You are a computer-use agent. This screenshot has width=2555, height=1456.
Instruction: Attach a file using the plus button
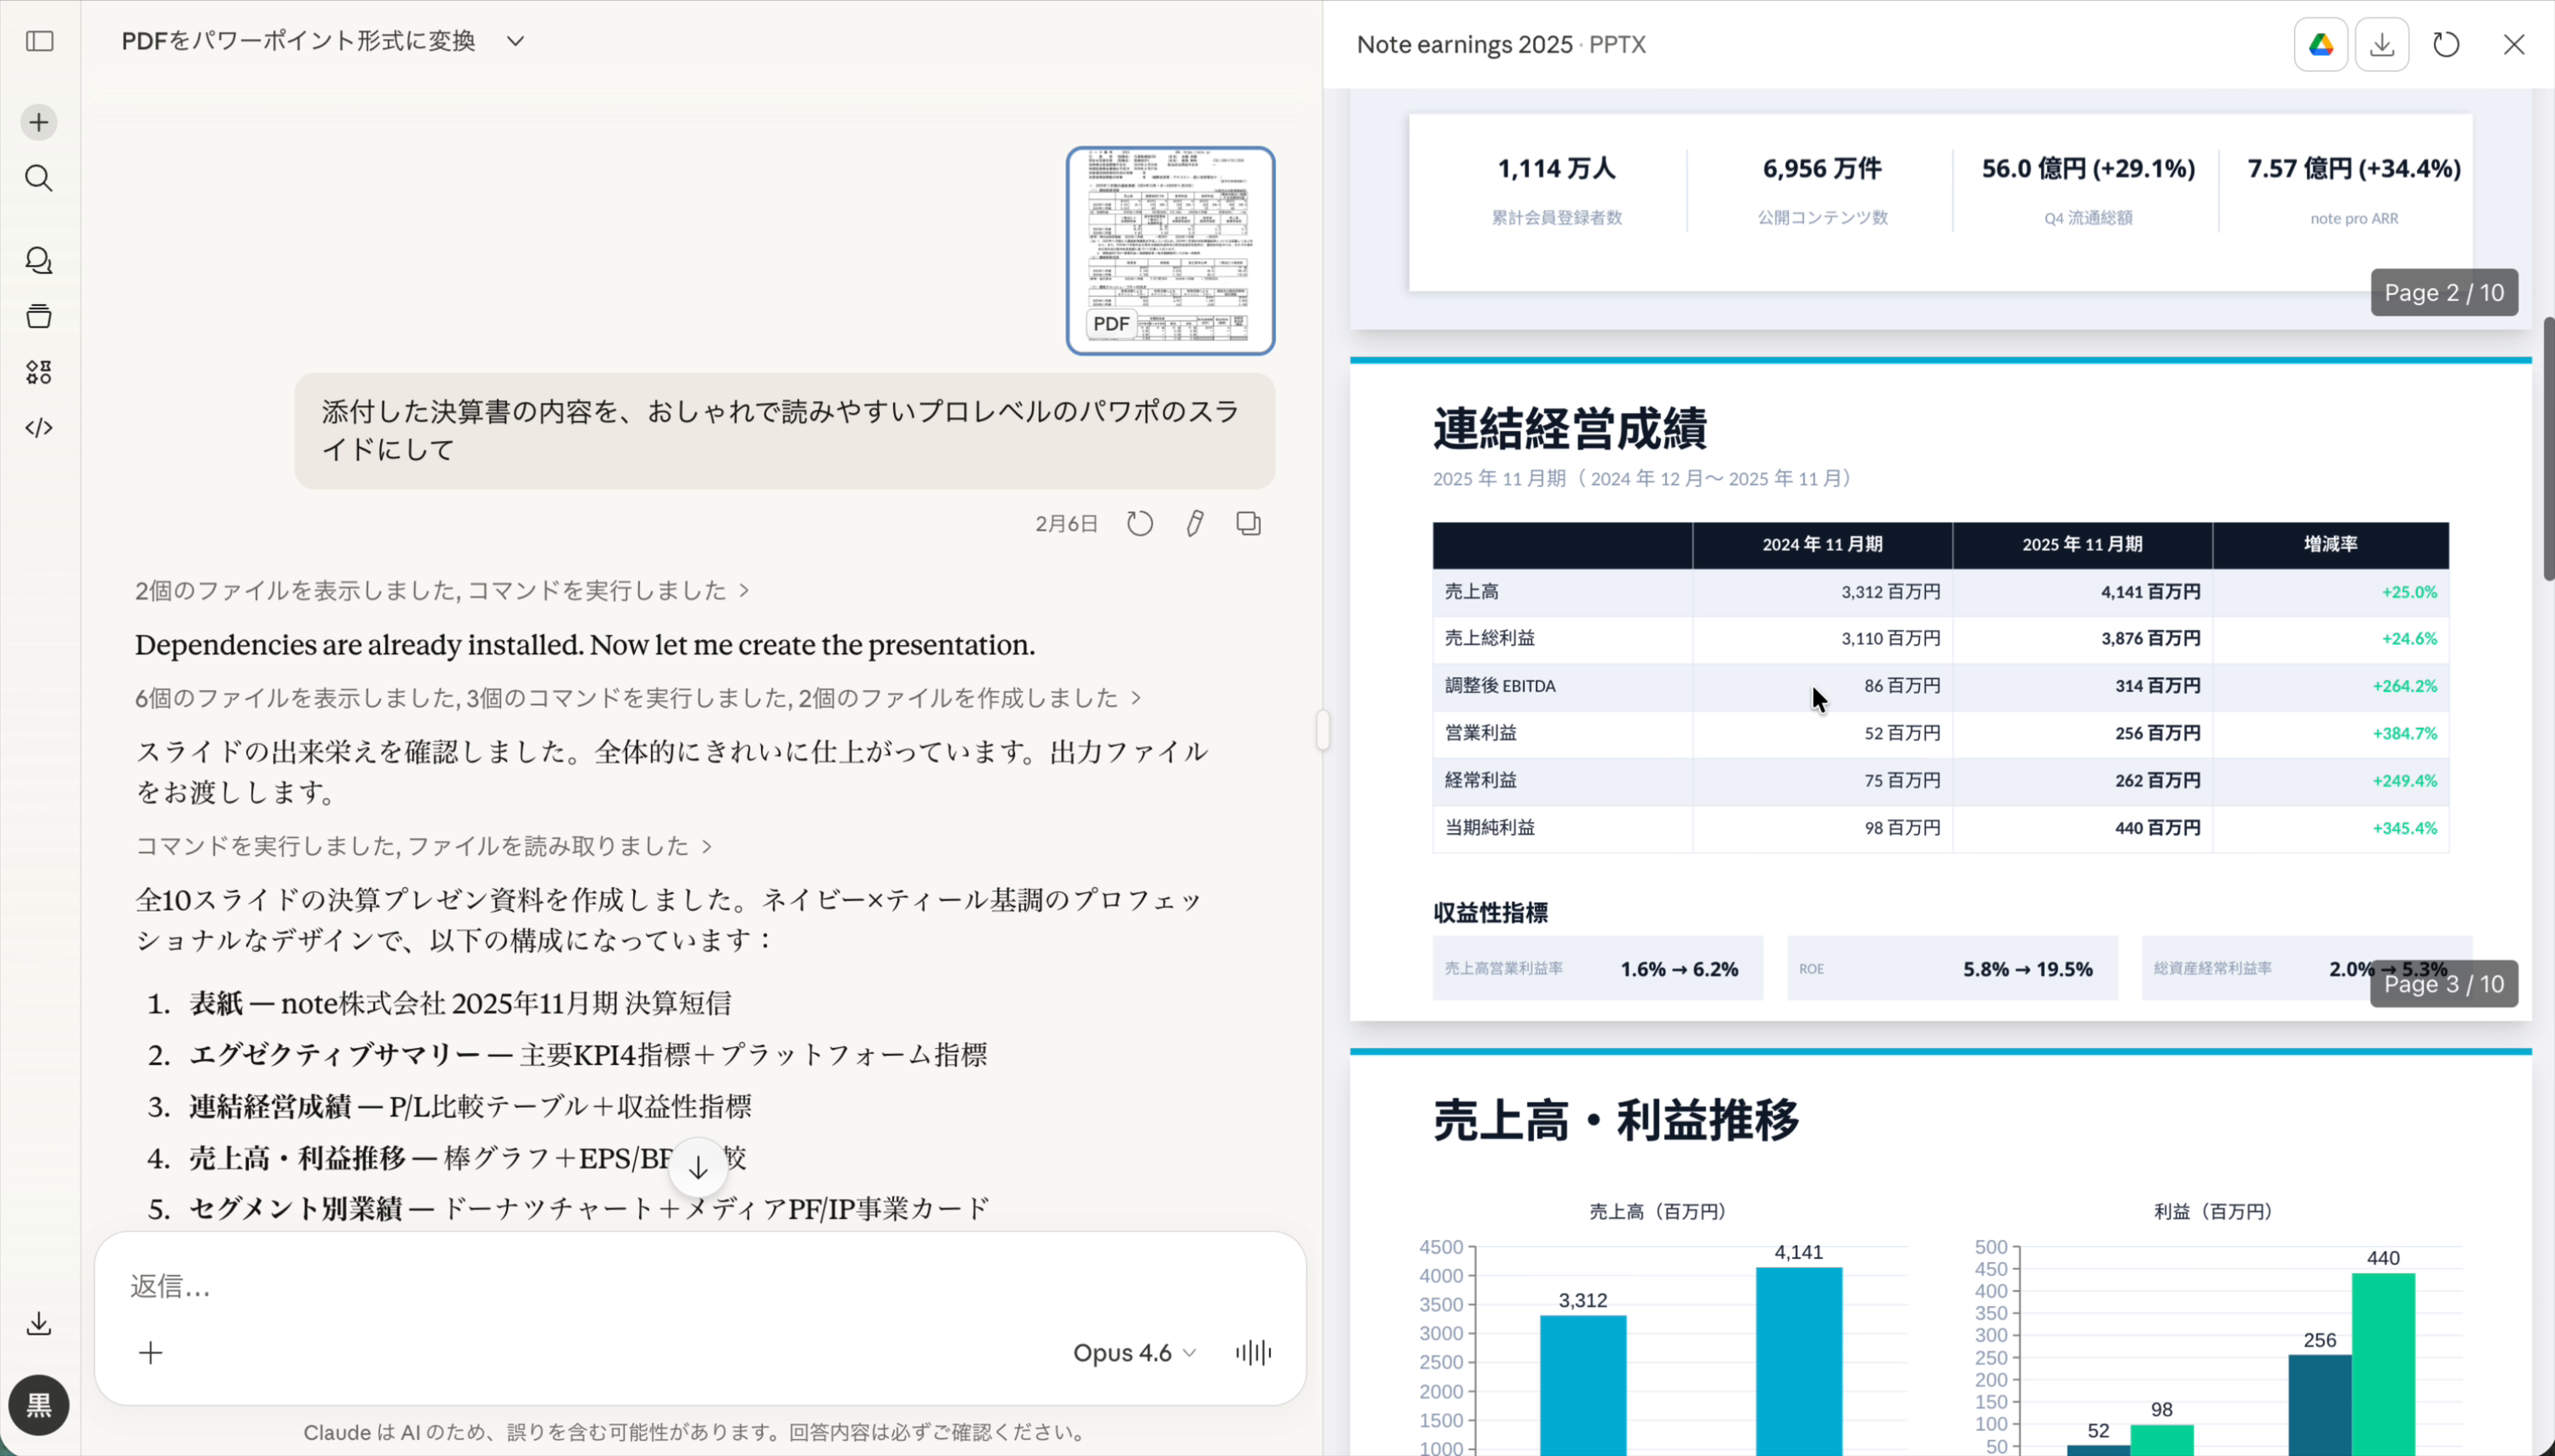[x=150, y=1352]
